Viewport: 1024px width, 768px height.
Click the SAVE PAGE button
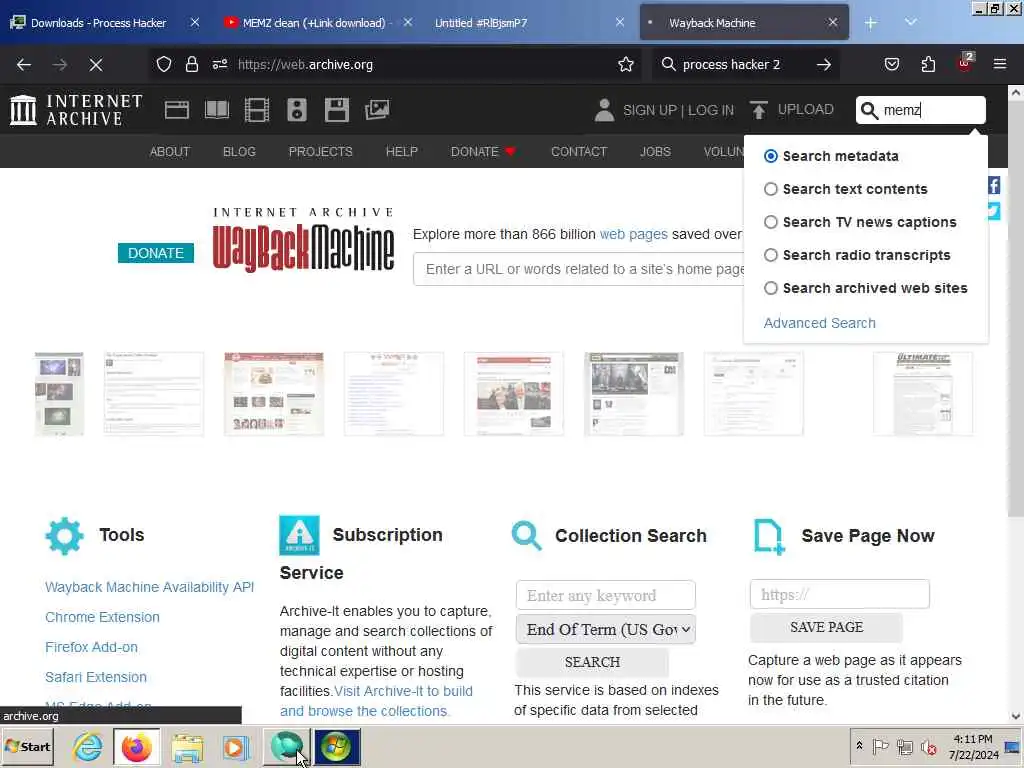pyautogui.click(x=826, y=628)
